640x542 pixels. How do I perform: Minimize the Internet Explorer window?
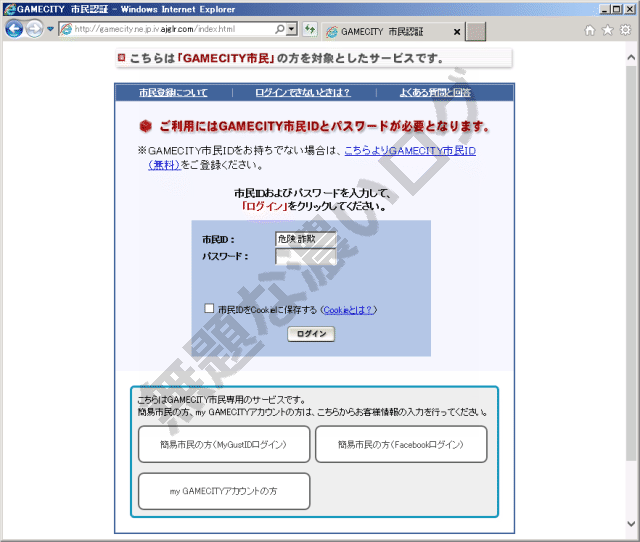(x=605, y=9)
